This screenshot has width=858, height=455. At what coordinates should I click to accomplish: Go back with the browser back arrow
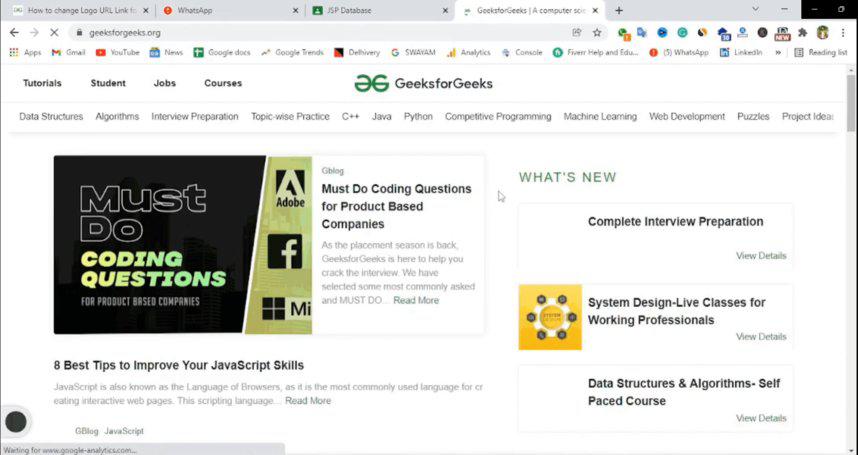[15, 33]
